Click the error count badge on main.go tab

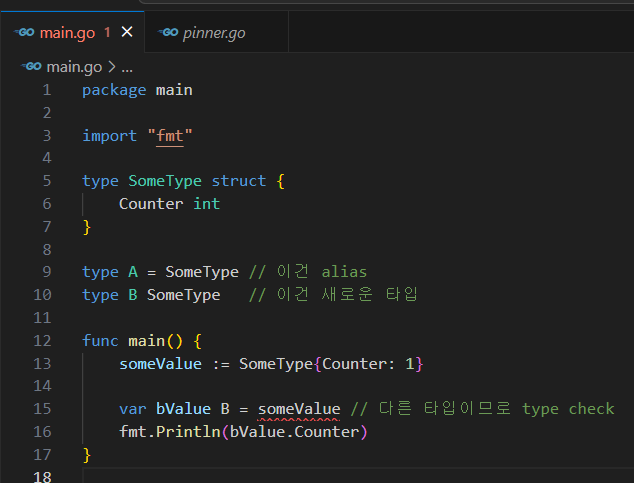107,33
